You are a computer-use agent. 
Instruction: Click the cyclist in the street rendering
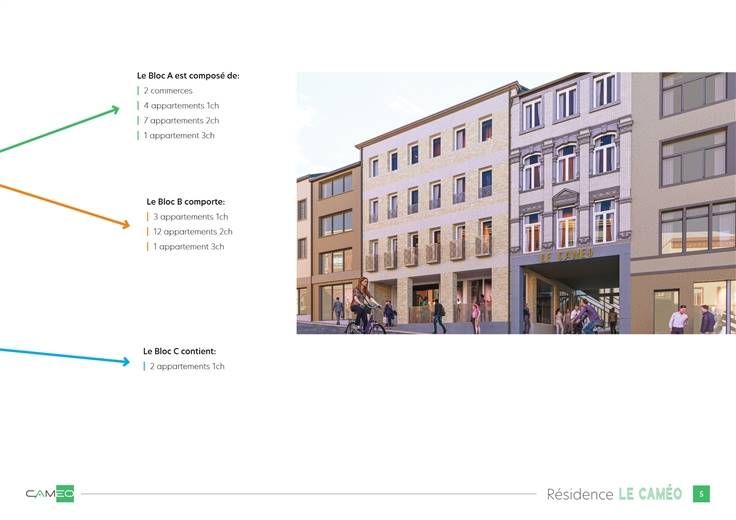click(x=362, y=307)
